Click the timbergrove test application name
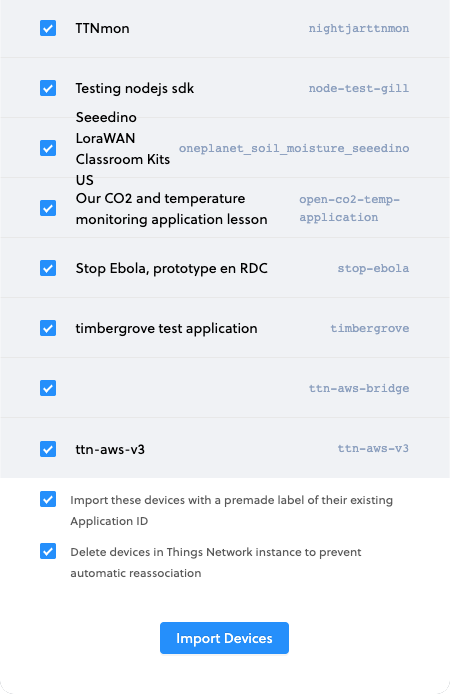Image resolution: width=450 pixels, height=694 pixels. click(x=166, y=328)
